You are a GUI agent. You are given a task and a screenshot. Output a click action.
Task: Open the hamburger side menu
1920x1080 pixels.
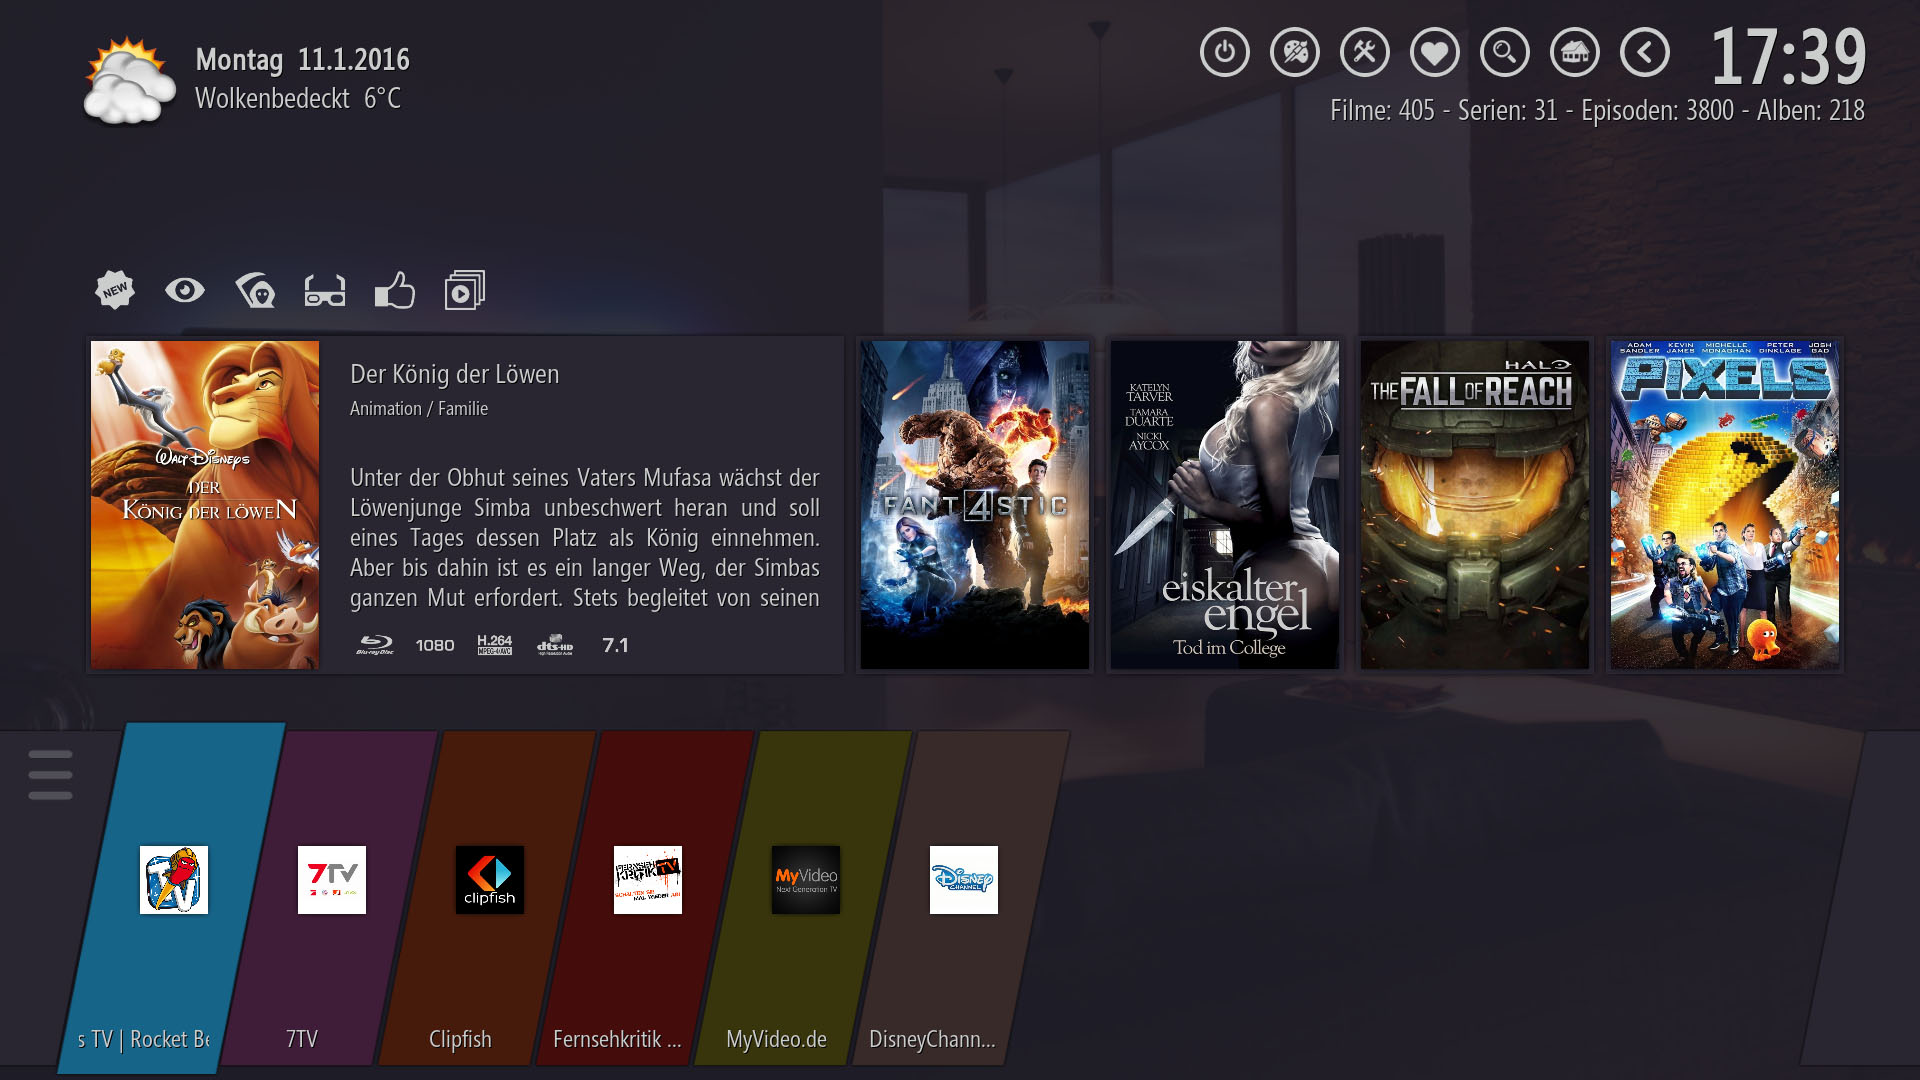tap(50, 775)
